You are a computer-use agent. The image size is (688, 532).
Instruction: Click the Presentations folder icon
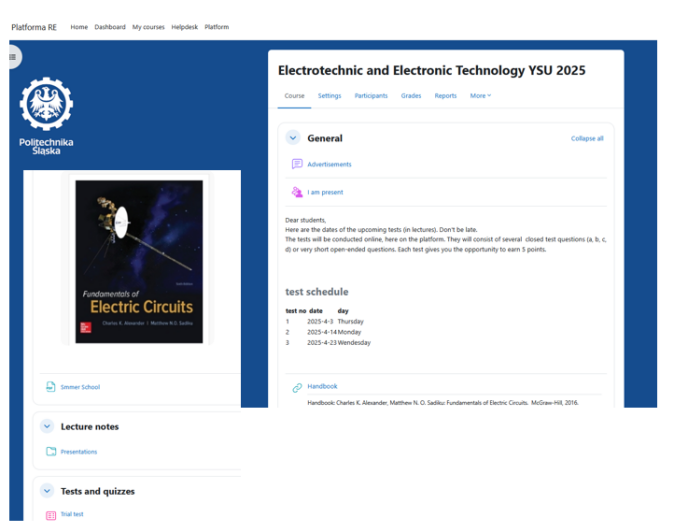click(51, 452)
